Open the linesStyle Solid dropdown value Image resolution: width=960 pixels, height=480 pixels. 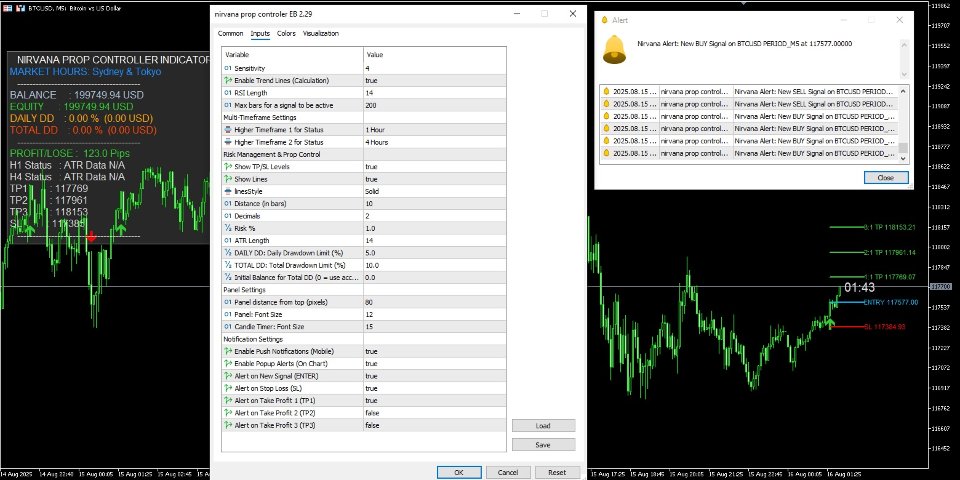tap(435, 192)
